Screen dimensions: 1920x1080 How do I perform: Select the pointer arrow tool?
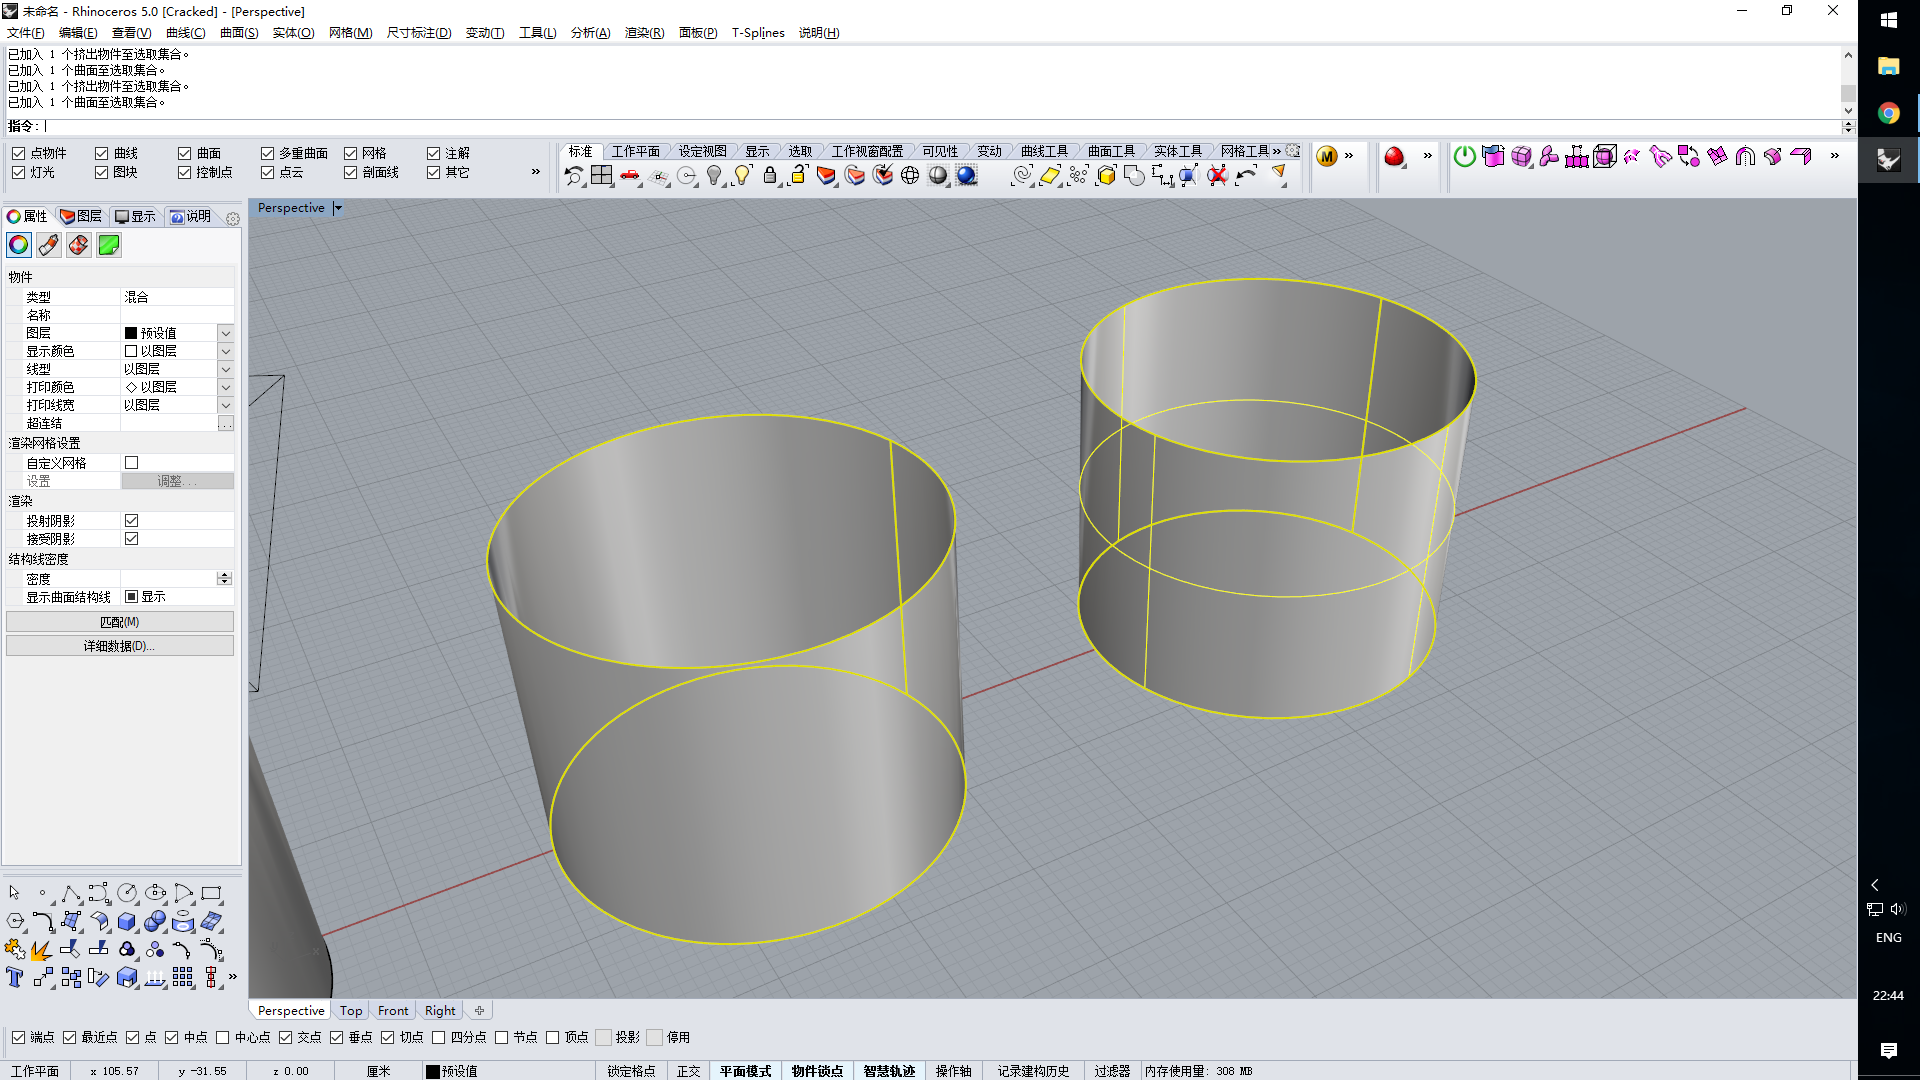point(15,893)
